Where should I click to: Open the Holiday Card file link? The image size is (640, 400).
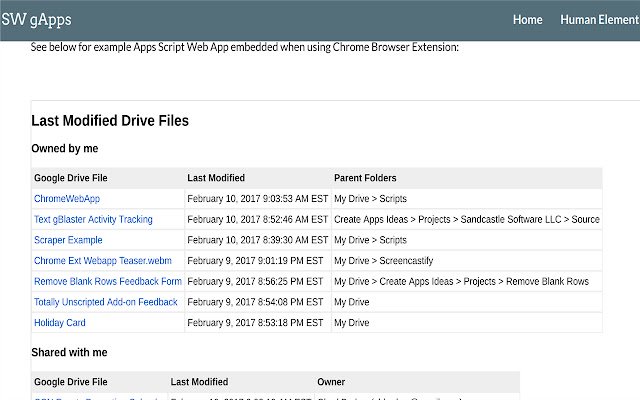(60, 323)
